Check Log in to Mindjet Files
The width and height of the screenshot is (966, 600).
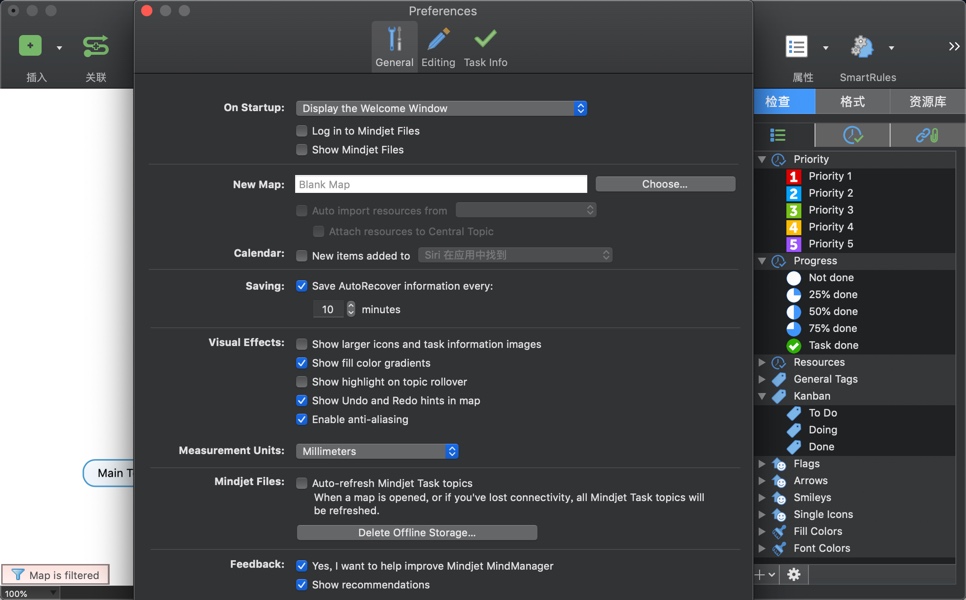pyautogui.click(x=302, y=130)
